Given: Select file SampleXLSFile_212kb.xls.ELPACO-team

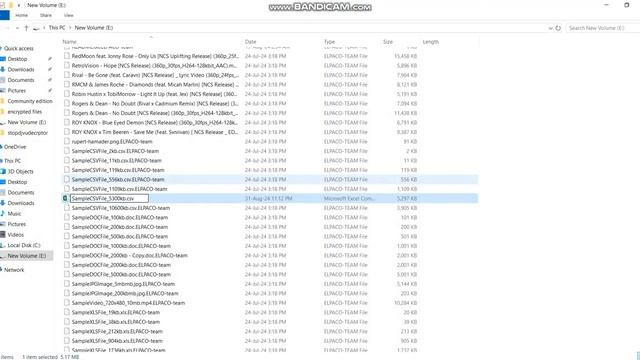Looking at the screenshot, I should point(117,331).
